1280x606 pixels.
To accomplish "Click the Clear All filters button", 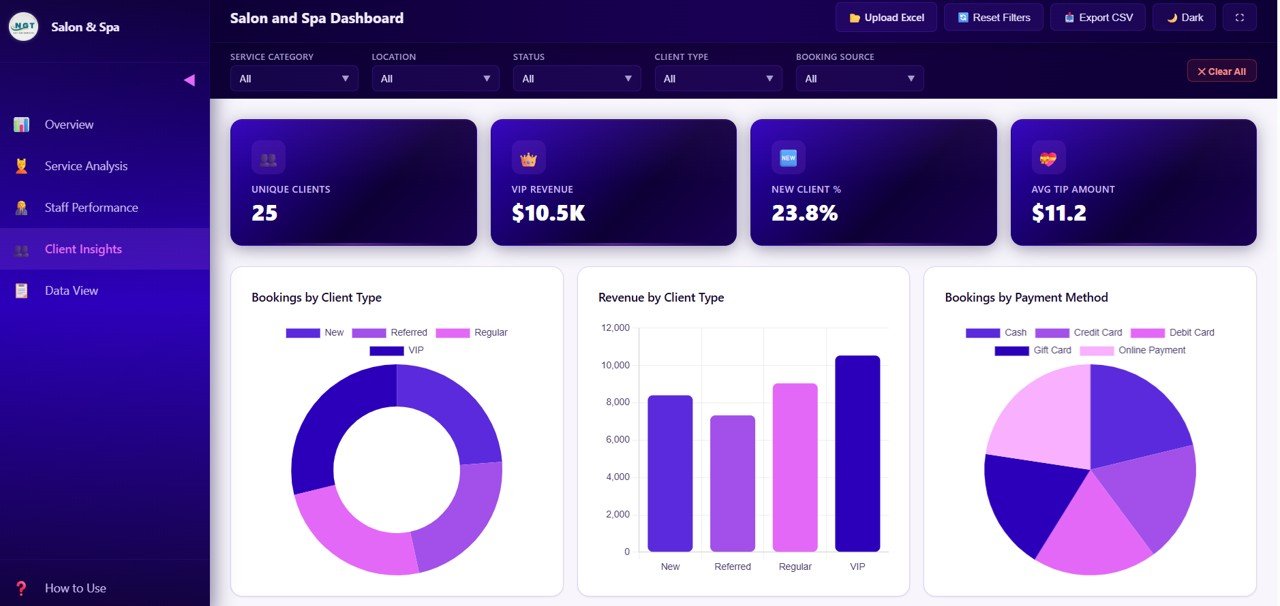I will [1221, 71].
